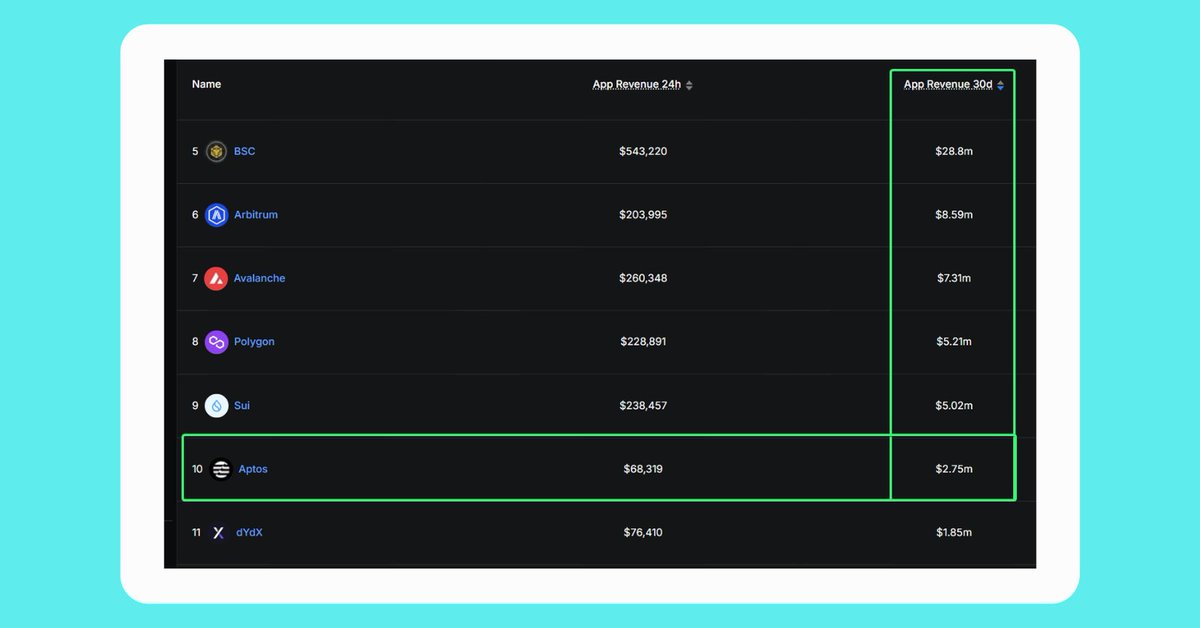The width and height of the screenshot is (1200, 628).
Task: Click the Avalanche red logo icon
Action: pyautogui.click(x=216, y=279)
